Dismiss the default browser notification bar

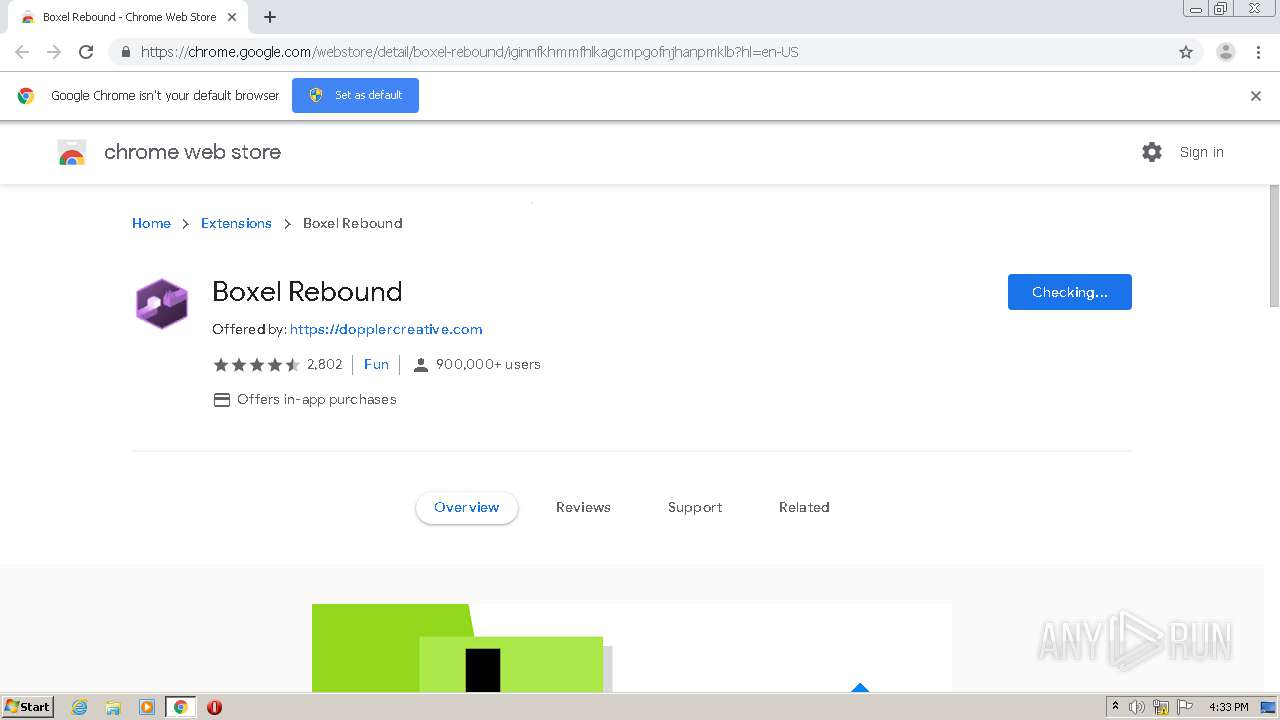(1256, 96)
